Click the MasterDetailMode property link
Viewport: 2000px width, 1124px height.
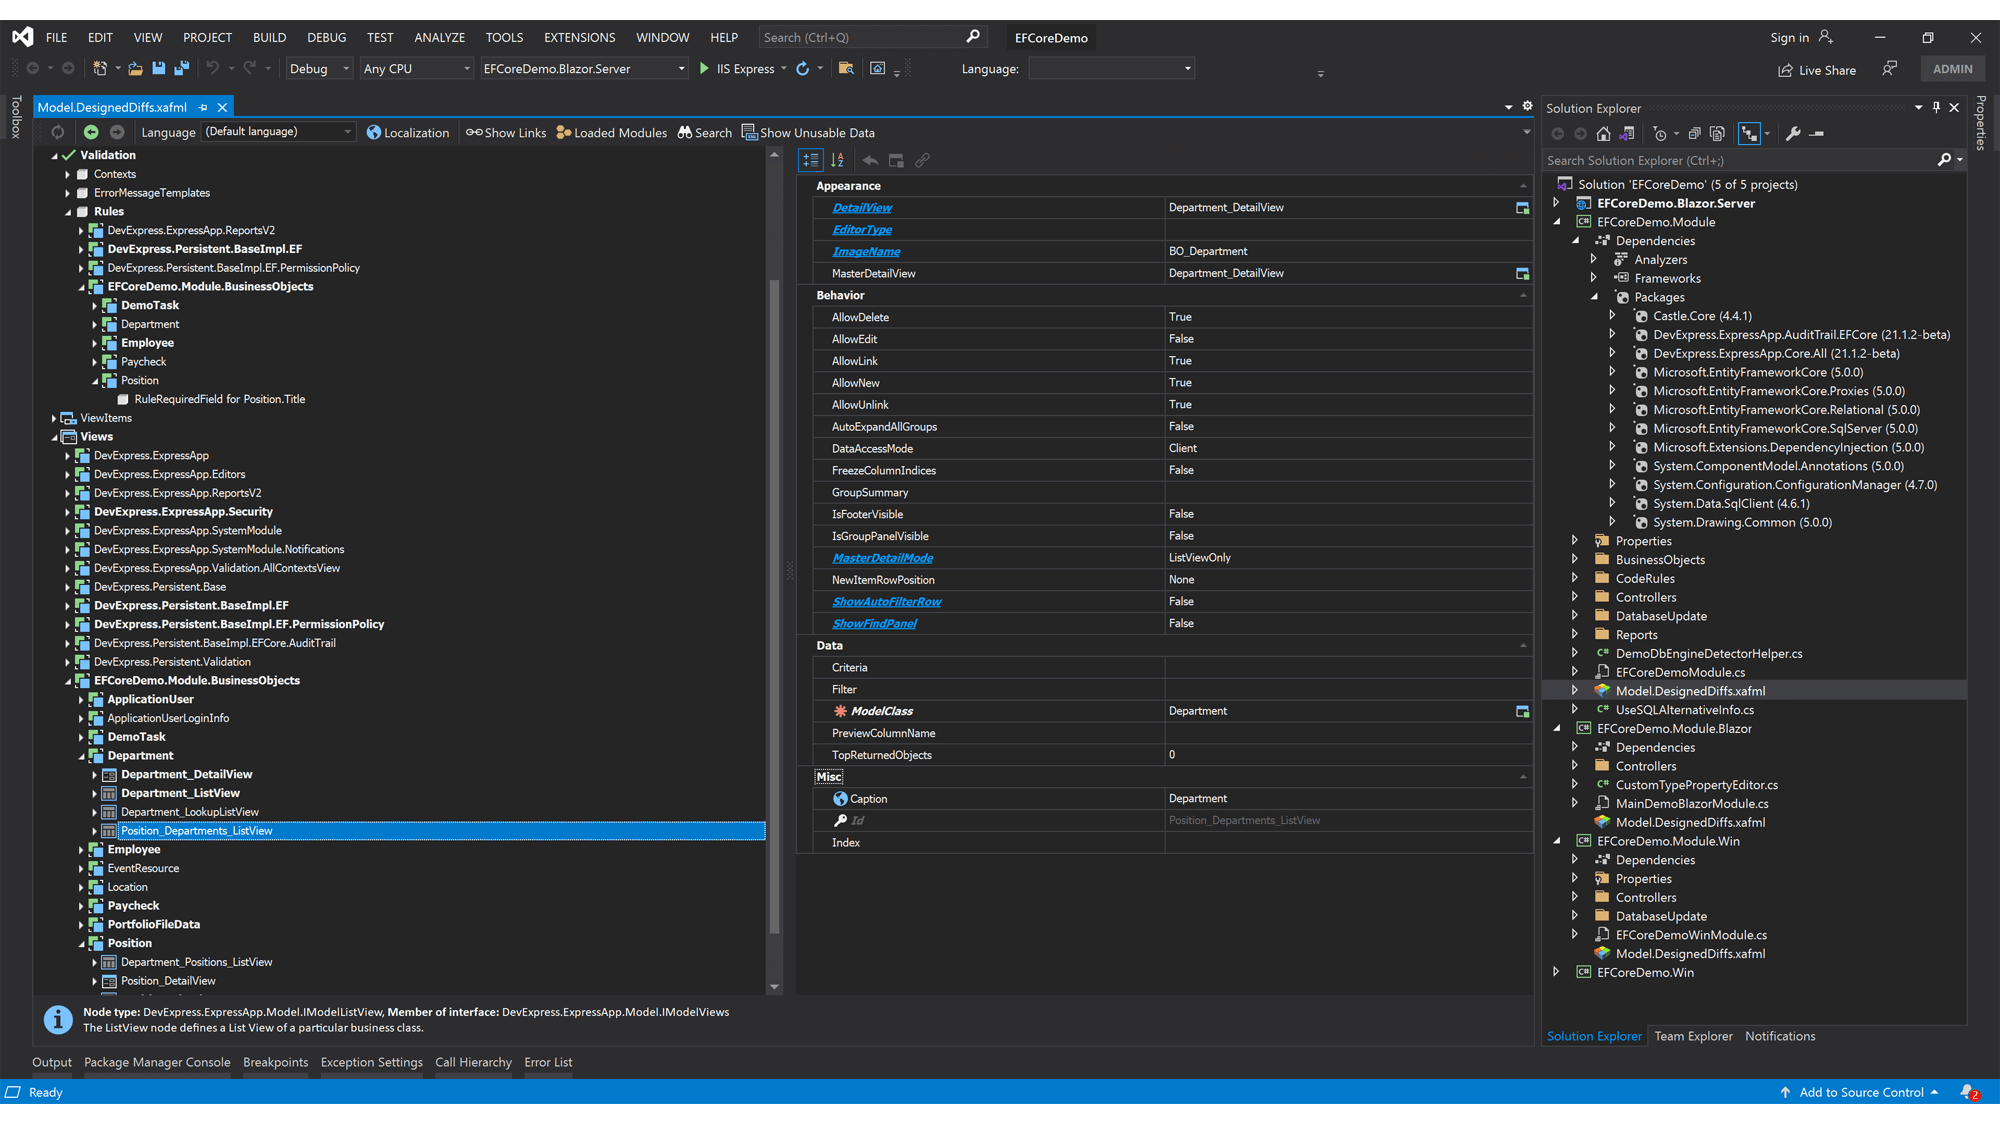pos(881,557)
